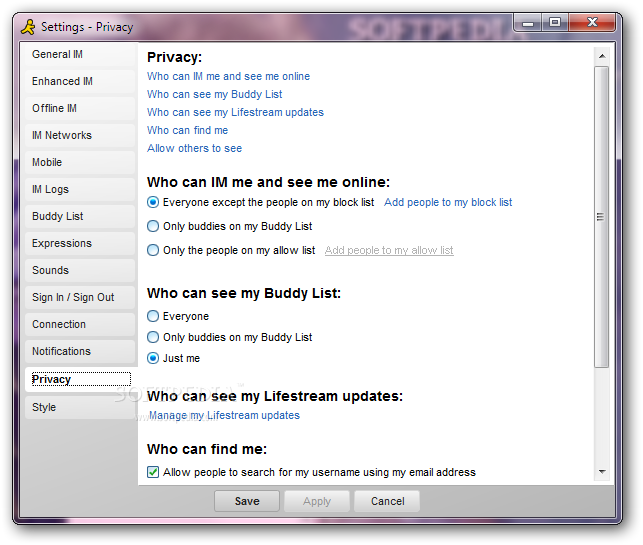
Task: Go to the Mobile settings tab
Action: [80, 162]
